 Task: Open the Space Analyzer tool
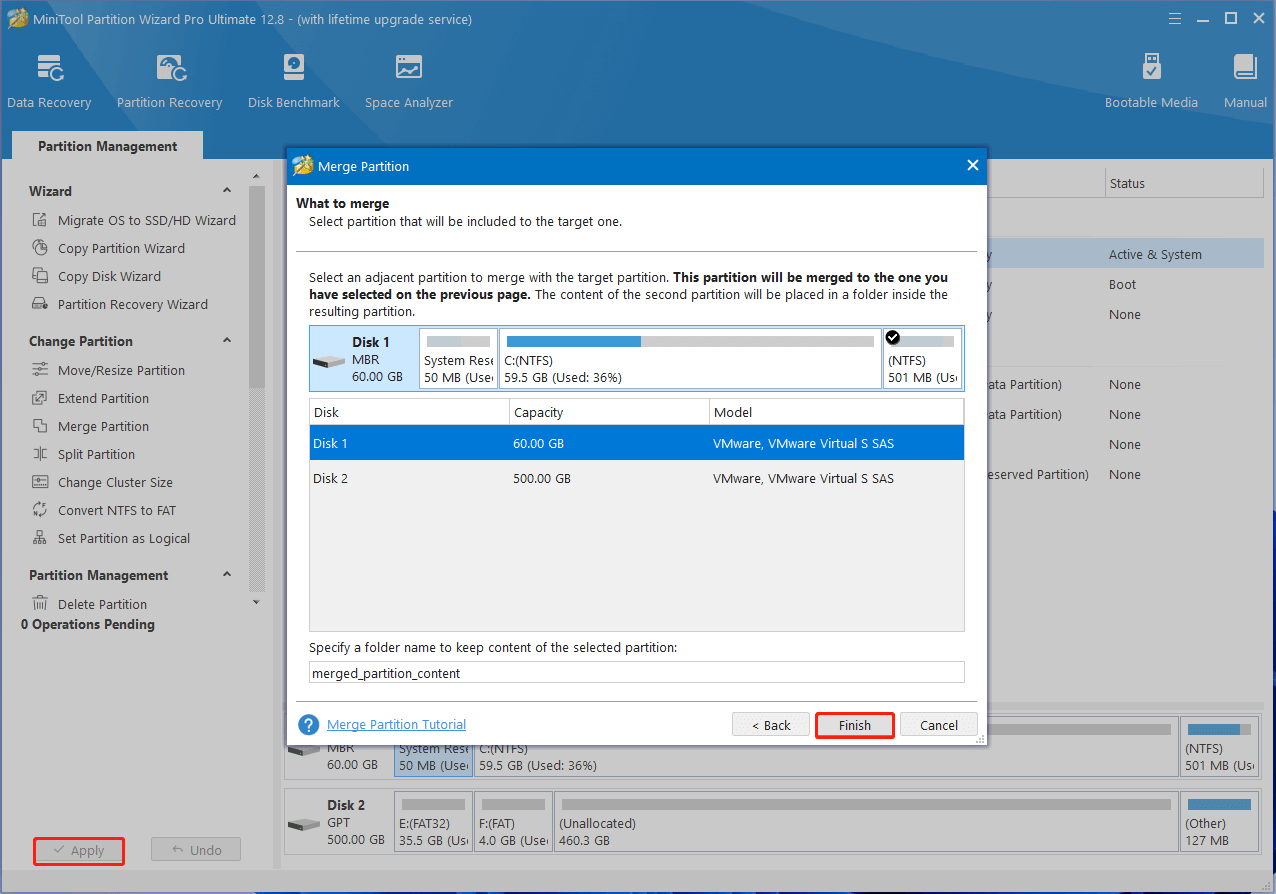pyautogui.click(x=408, y=81)
